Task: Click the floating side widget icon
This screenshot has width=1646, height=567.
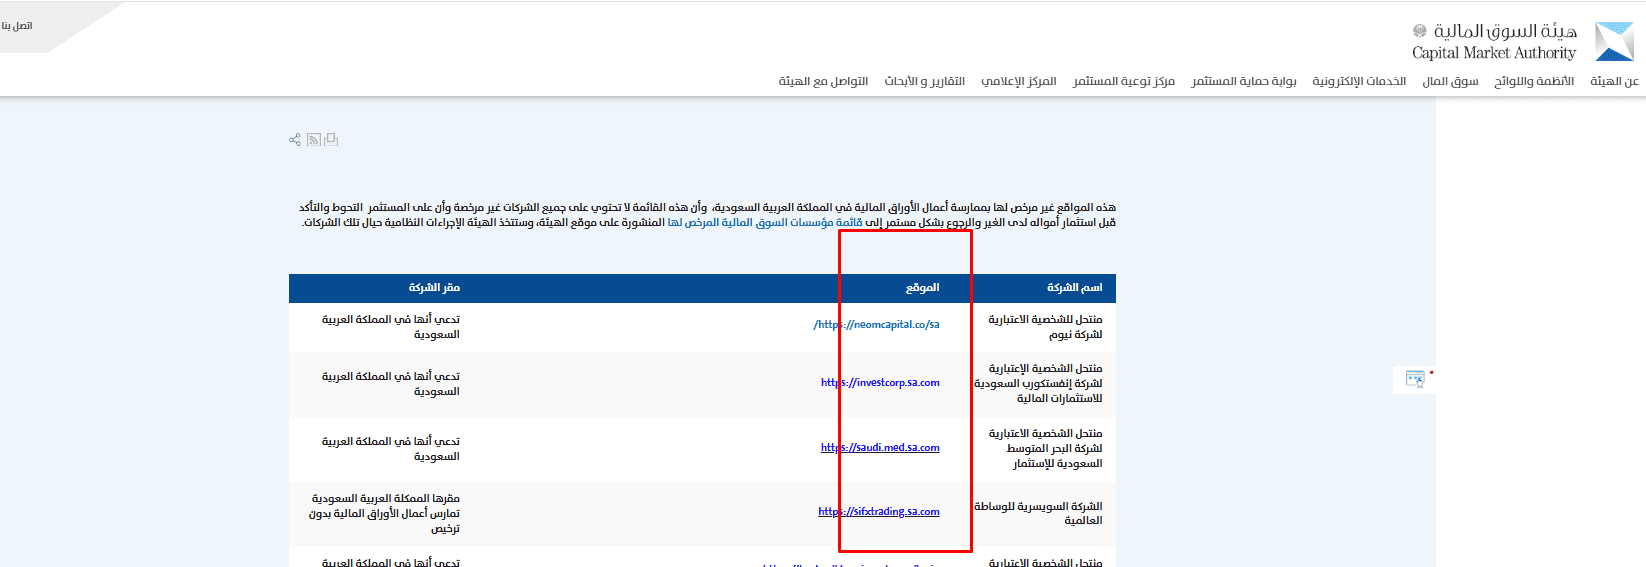Action: point(1415,379)
